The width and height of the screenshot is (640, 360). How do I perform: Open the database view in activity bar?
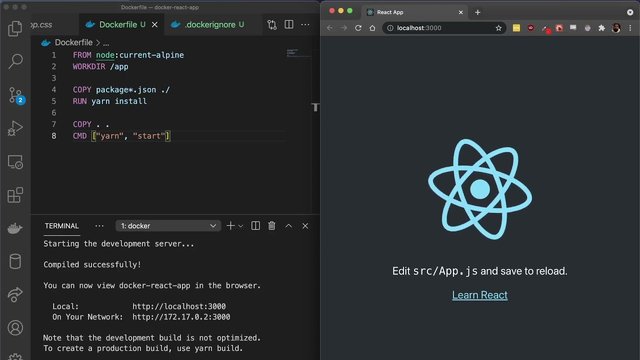click(x=15, y=261)
